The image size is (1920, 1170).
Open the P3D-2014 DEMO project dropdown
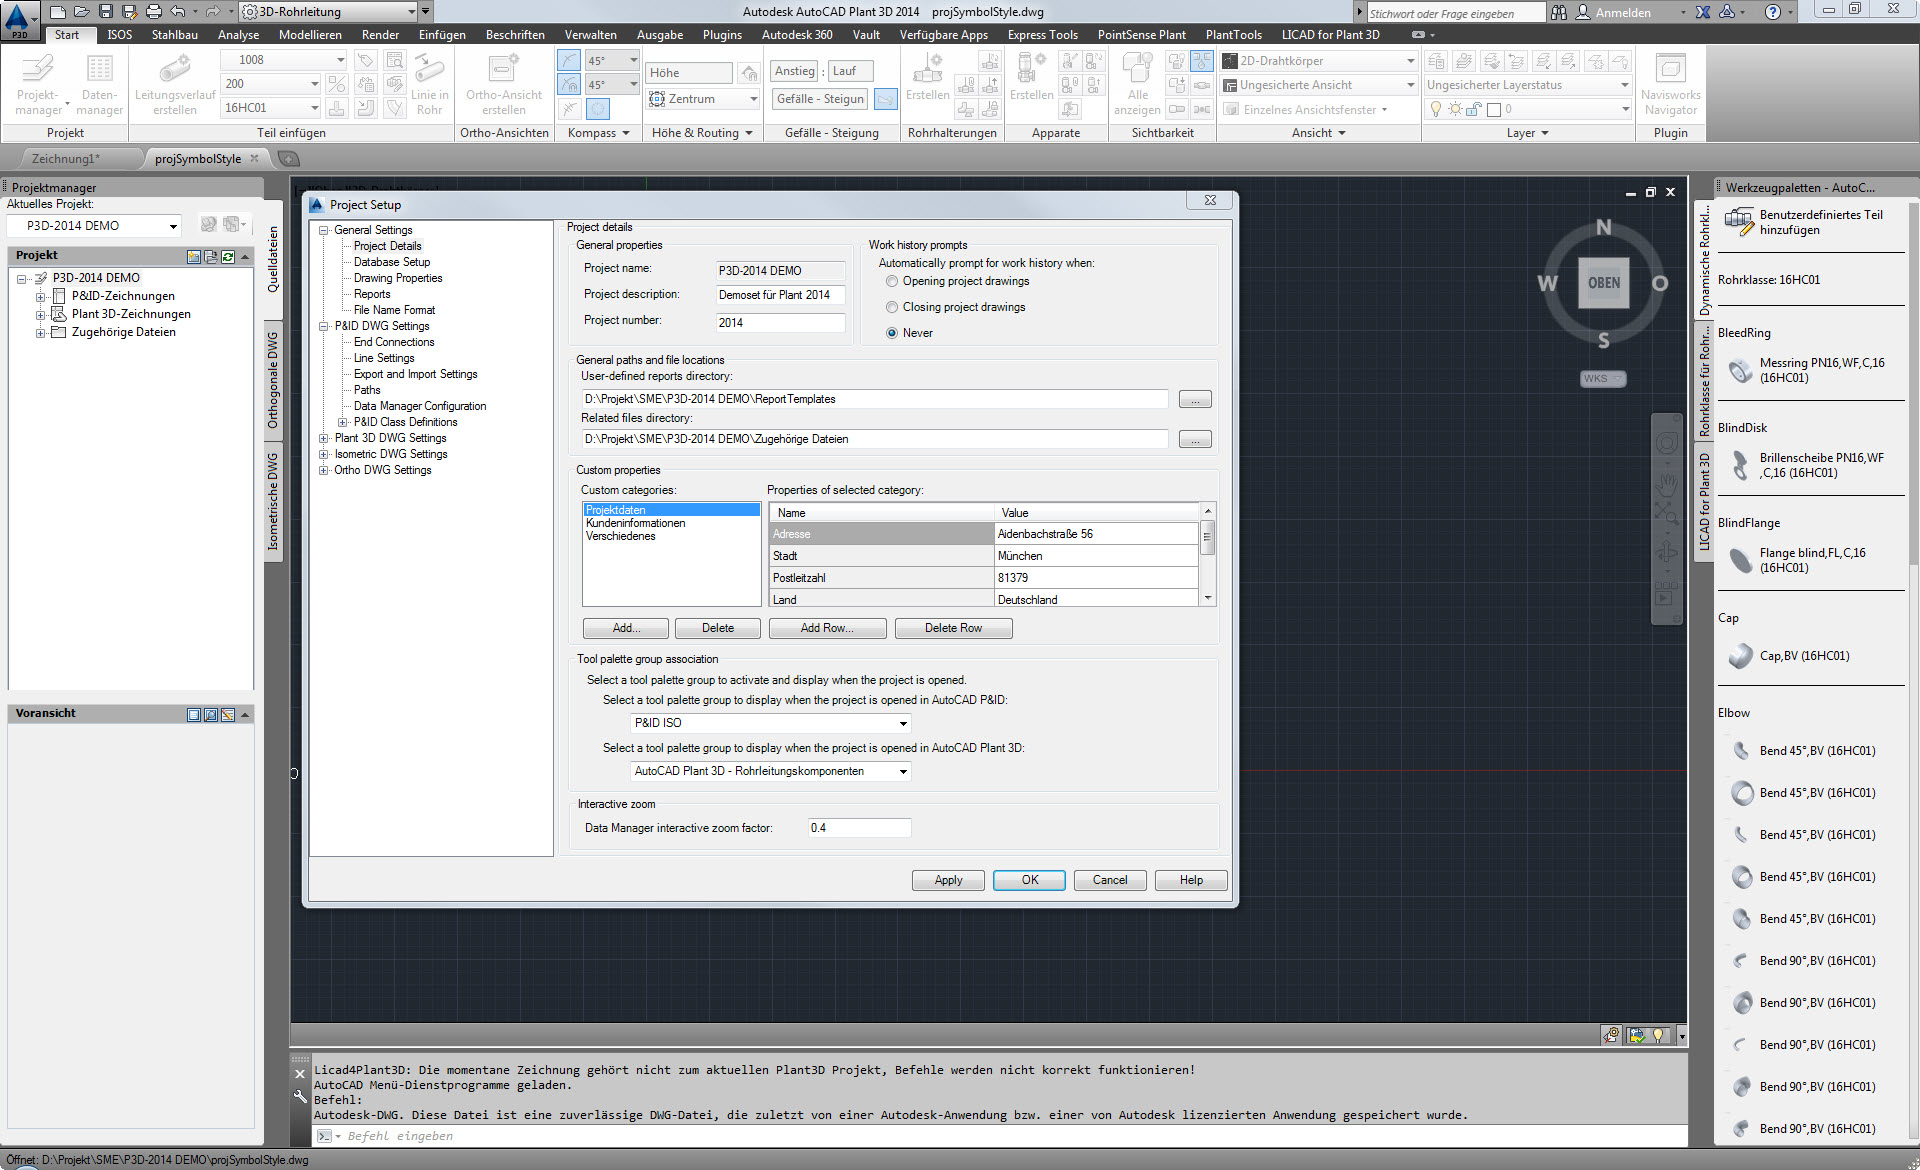point(173,226)
